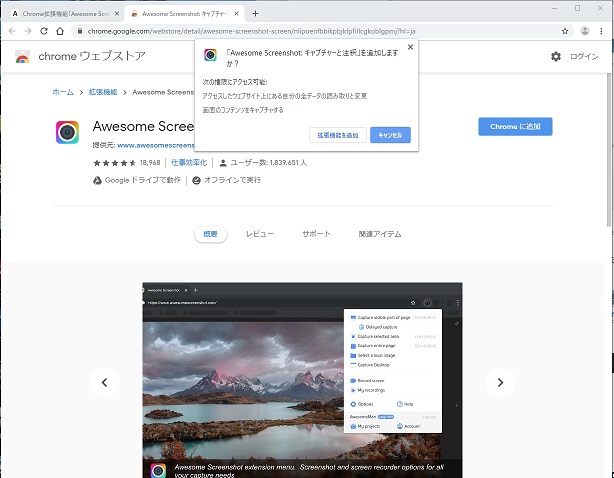Click 仕事効率化 category link

(189, 162)
